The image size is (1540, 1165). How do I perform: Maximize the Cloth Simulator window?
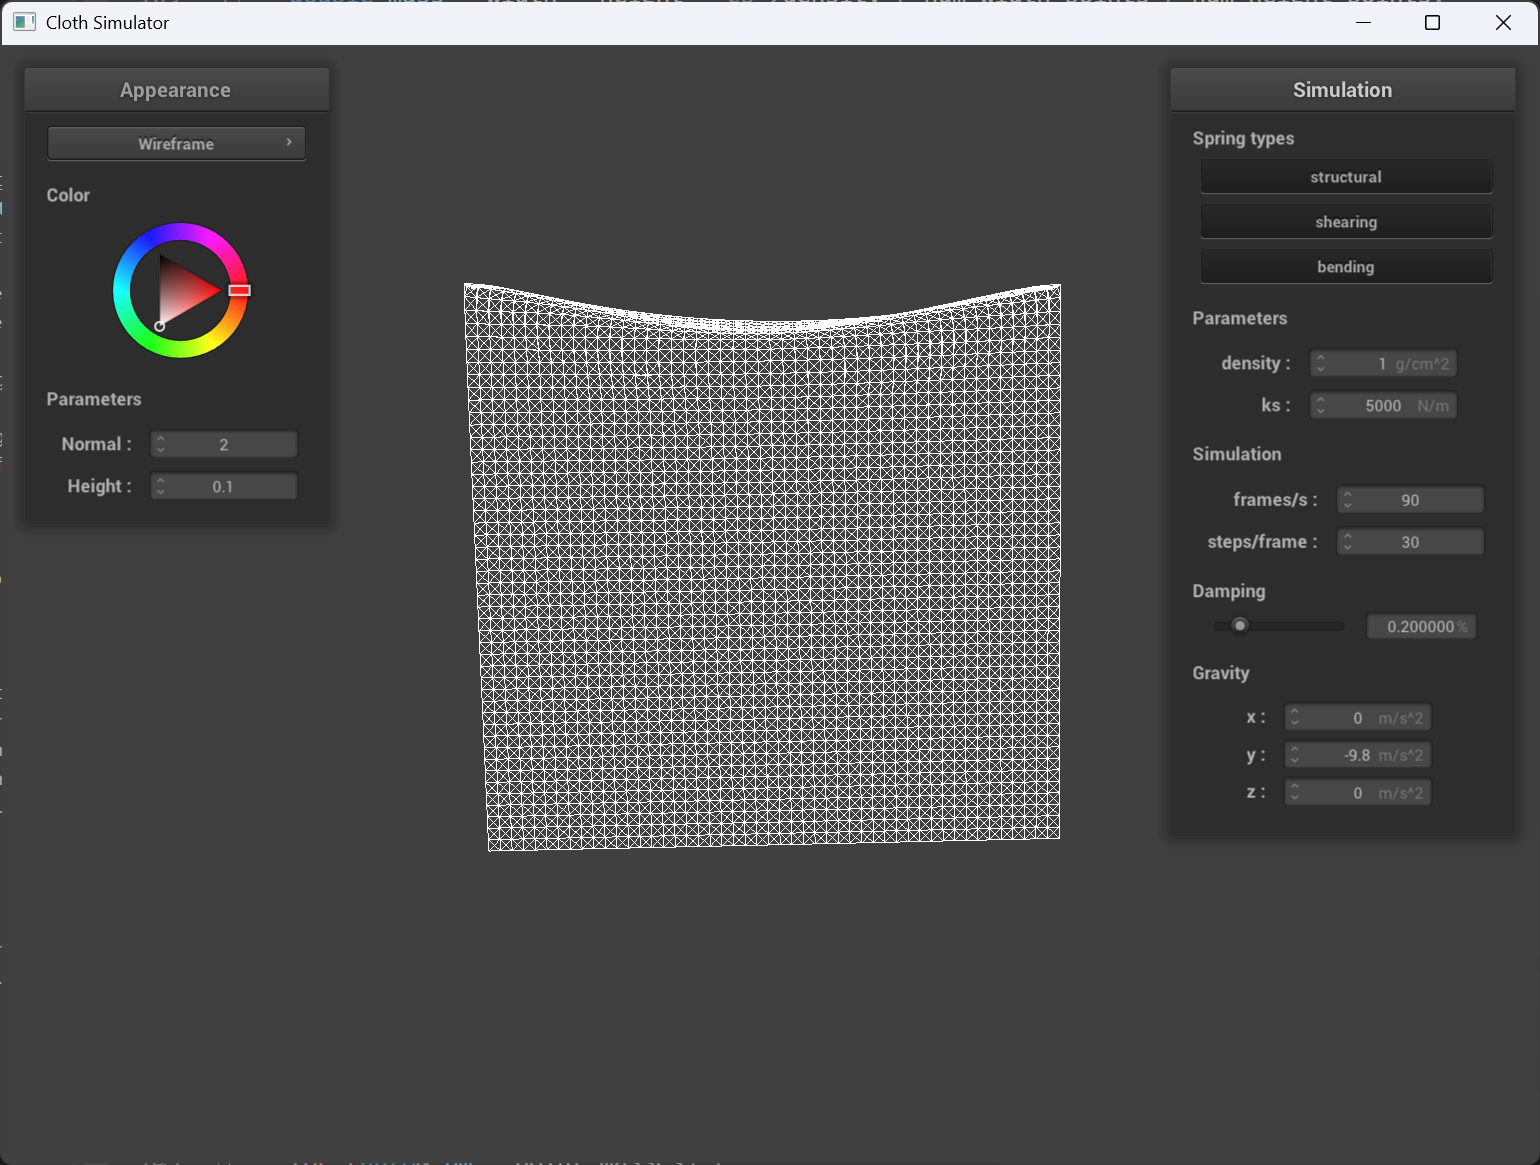pyautogui.click(x=1432, y=22)
